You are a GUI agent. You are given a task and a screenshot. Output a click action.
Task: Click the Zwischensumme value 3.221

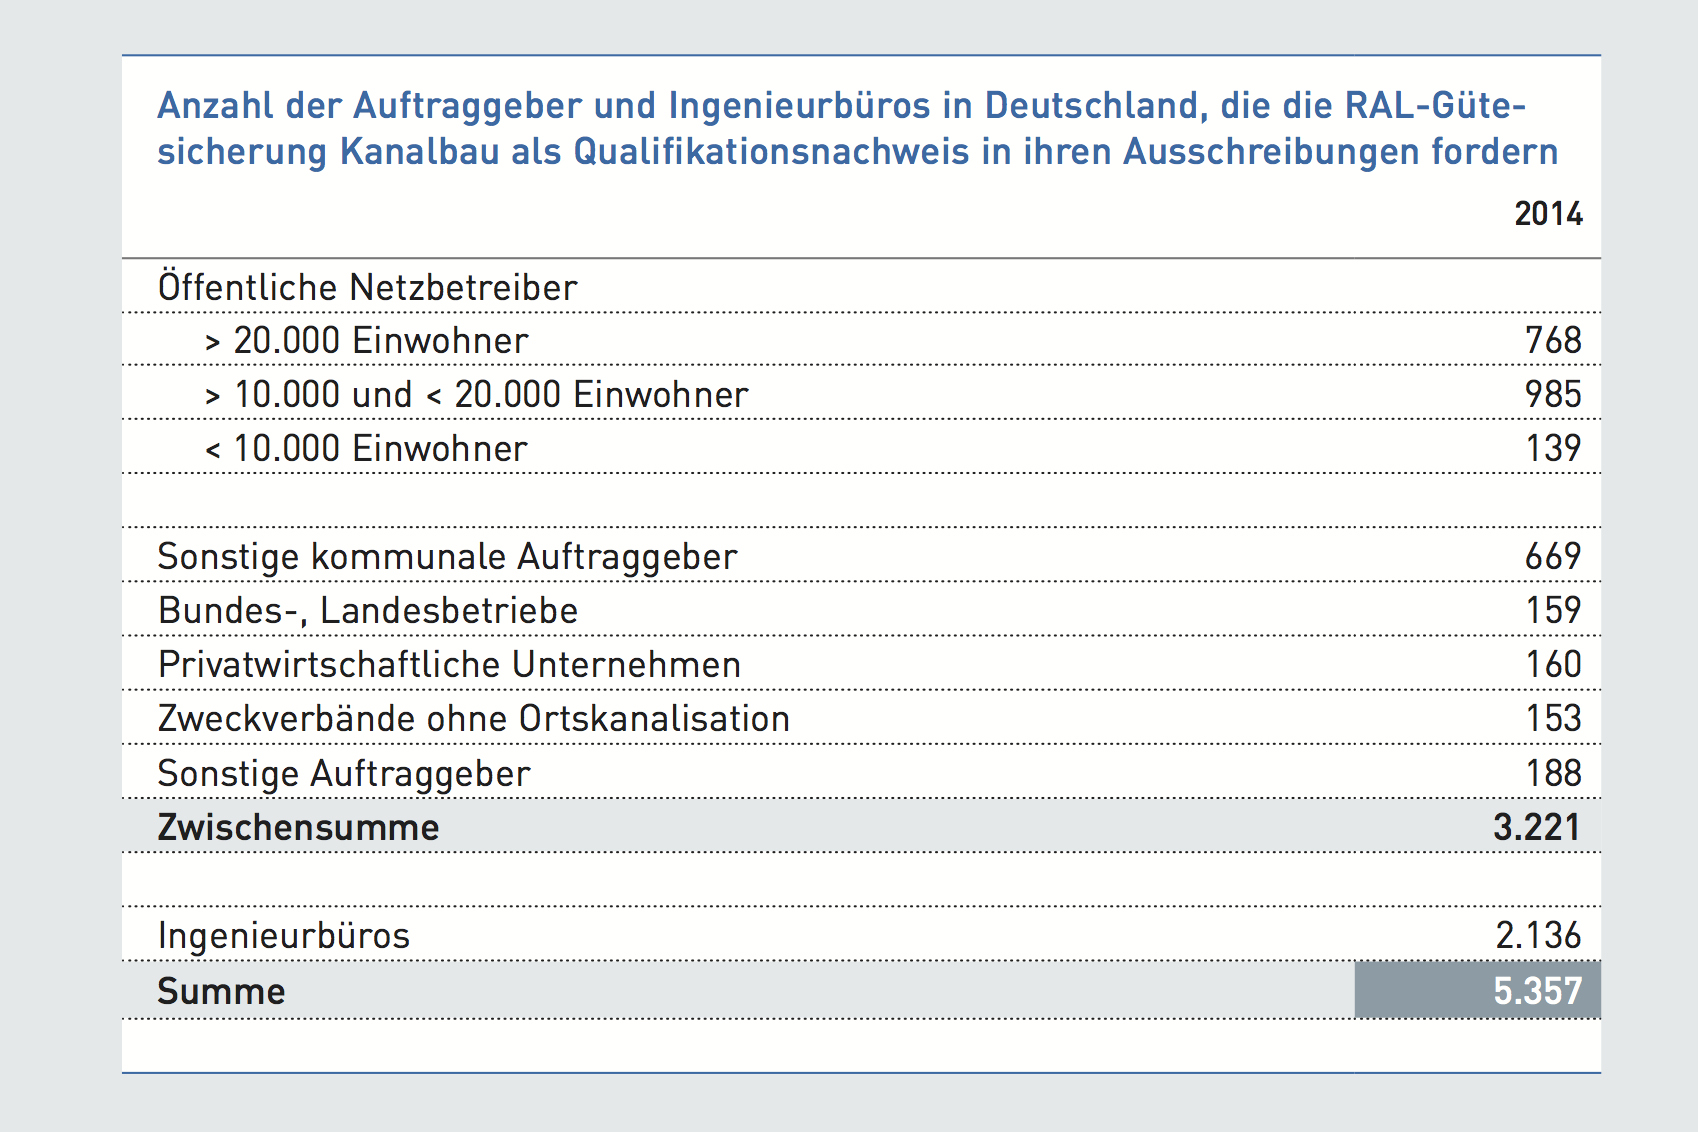pyautogui.click(x=1537, y=828)
